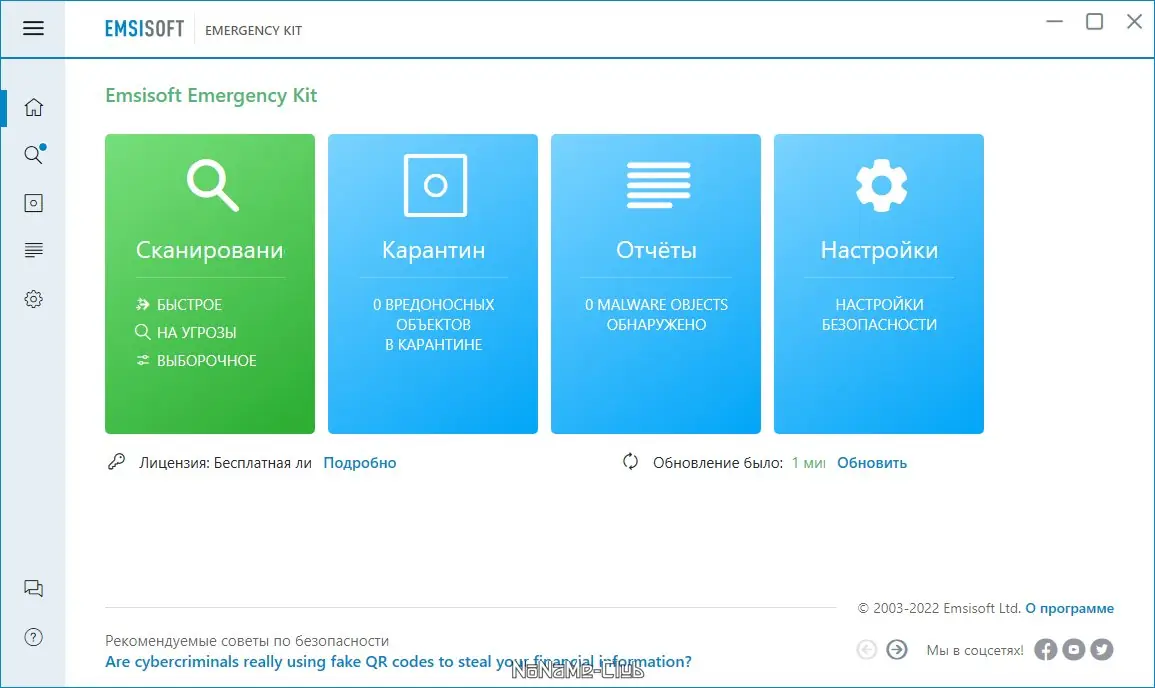Open Emsisoft Twitter page icon
Viewport: 1155px width, 688px height.
click(1101, 649)
